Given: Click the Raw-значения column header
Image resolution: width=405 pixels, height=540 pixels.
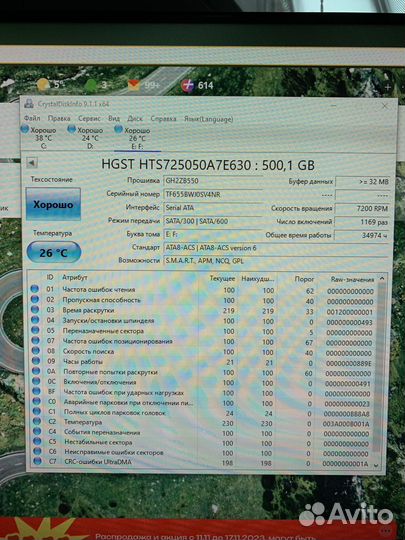Looking at the screenshot, I should pos(352,280).
